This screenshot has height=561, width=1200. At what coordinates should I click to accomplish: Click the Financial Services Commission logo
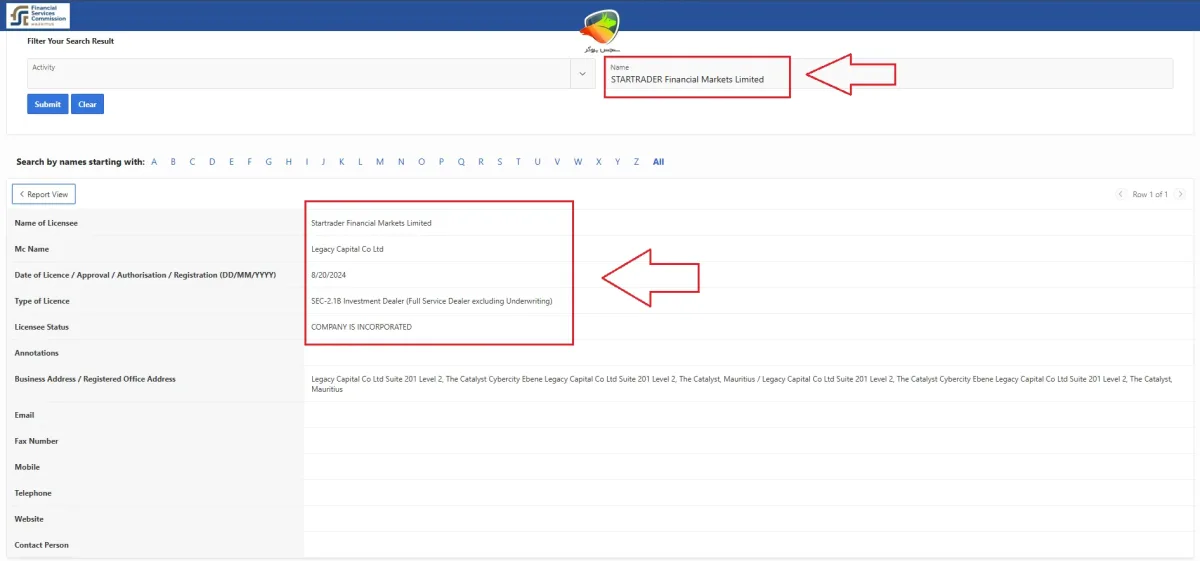pyautogui.click(x=39, y=15)
